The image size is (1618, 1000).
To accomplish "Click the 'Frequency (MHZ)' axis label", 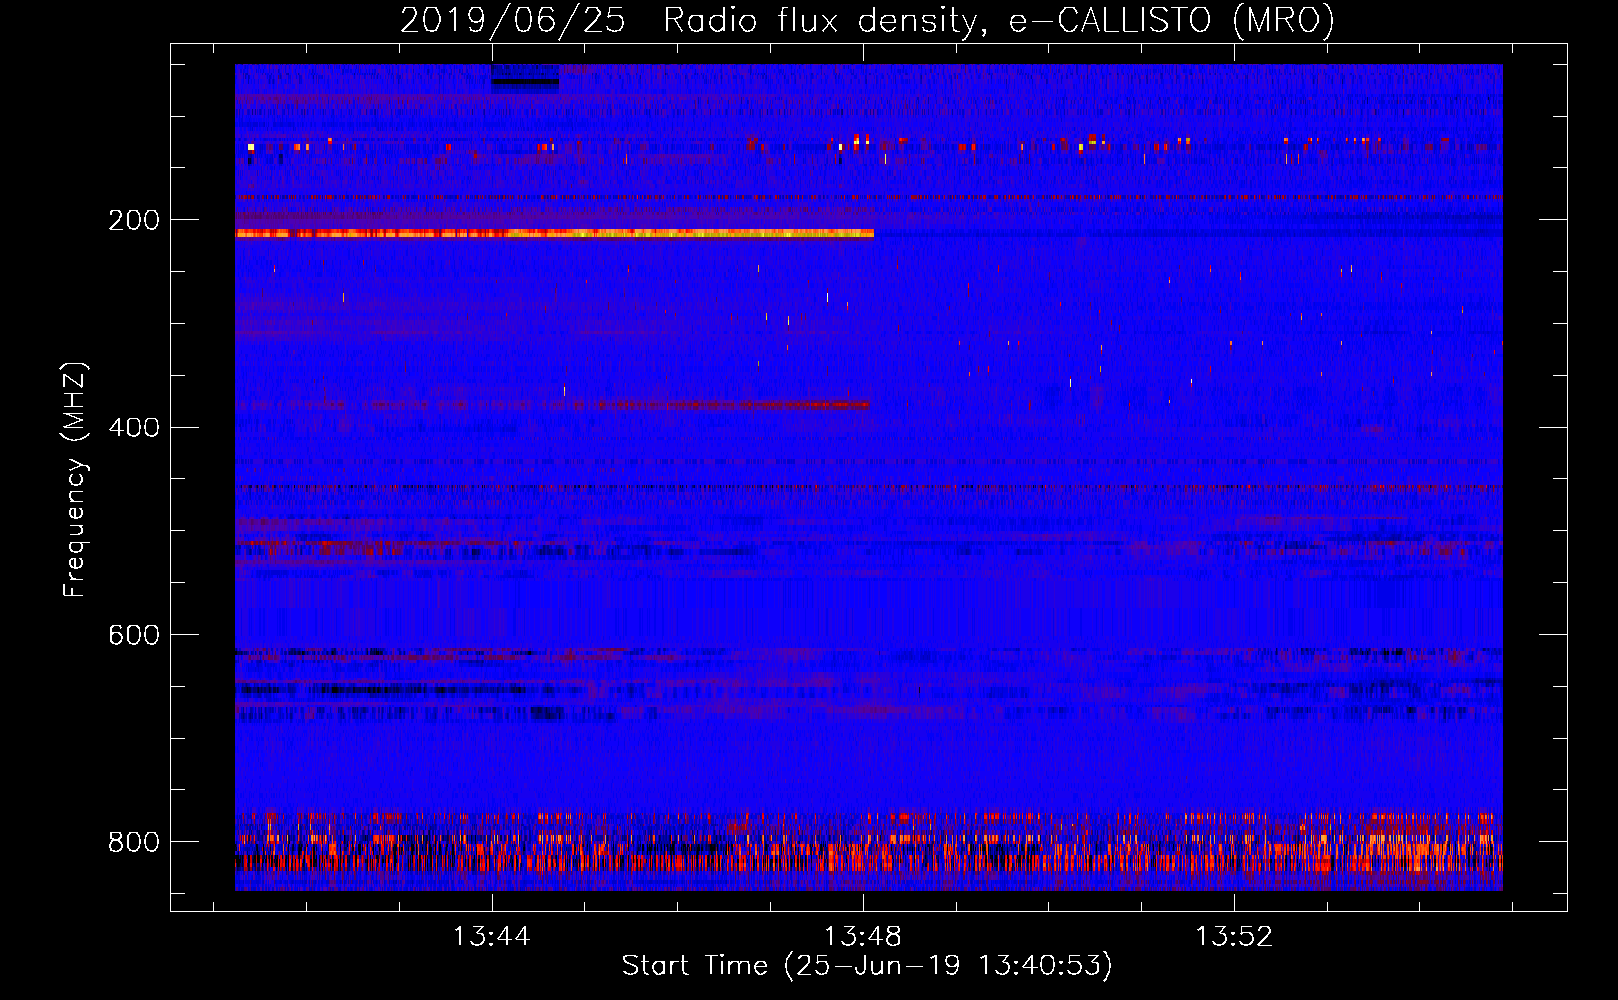I will [x=74, y=480].
